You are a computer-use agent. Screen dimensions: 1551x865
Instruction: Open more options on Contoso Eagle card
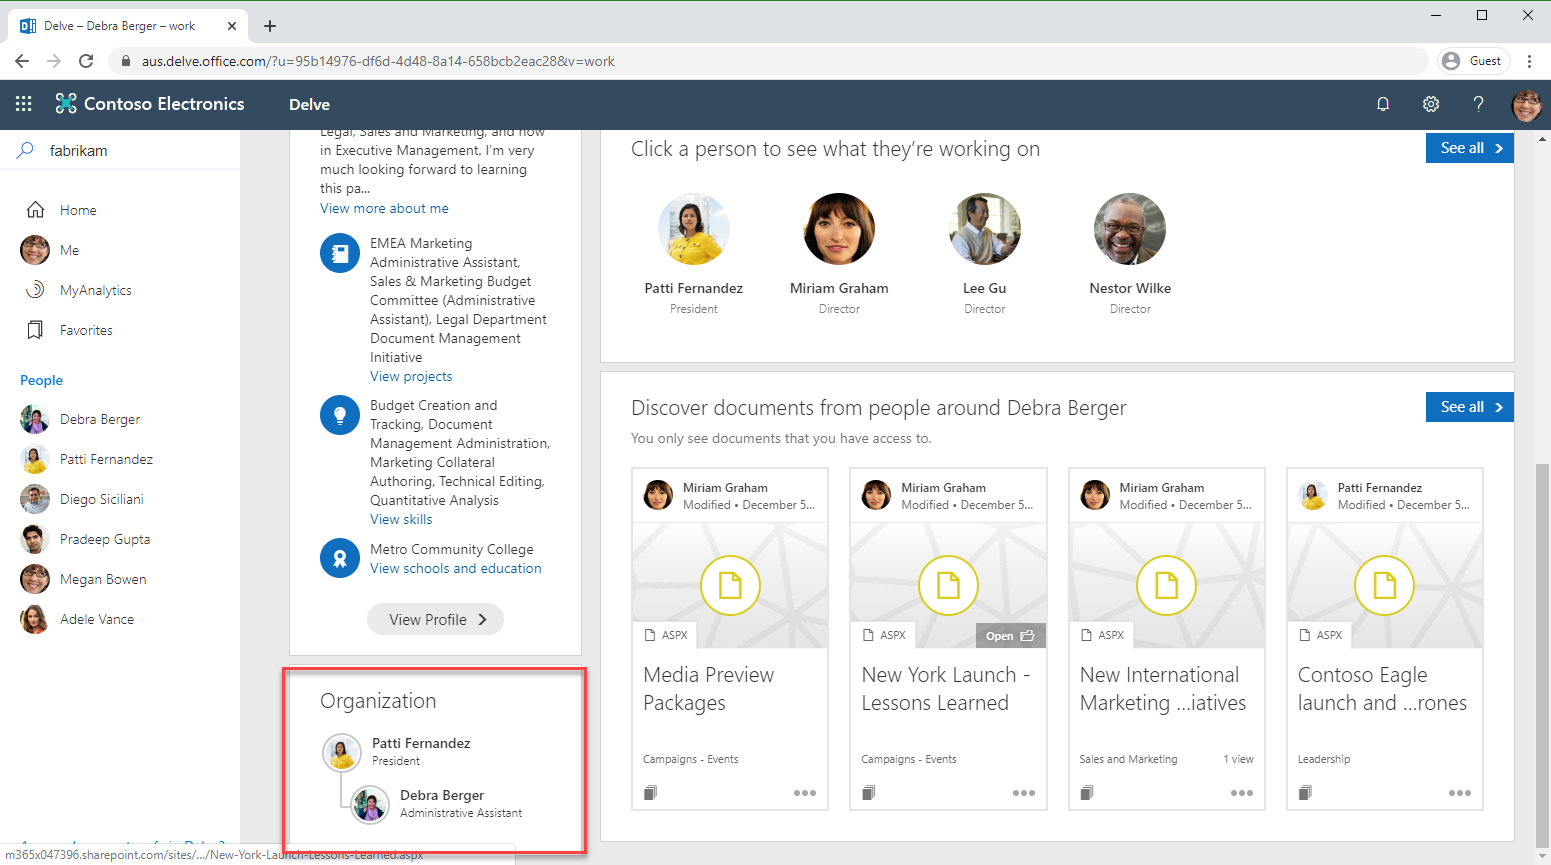1460,793
